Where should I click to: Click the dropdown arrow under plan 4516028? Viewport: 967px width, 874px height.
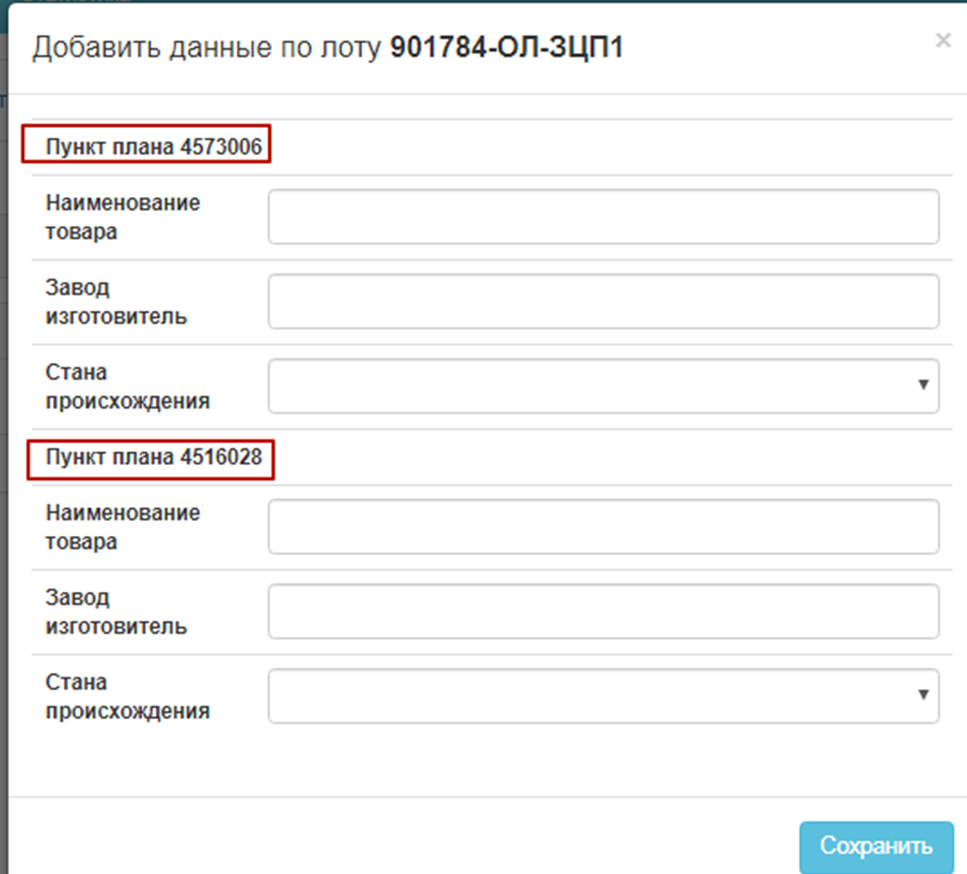tap(923, 695)
